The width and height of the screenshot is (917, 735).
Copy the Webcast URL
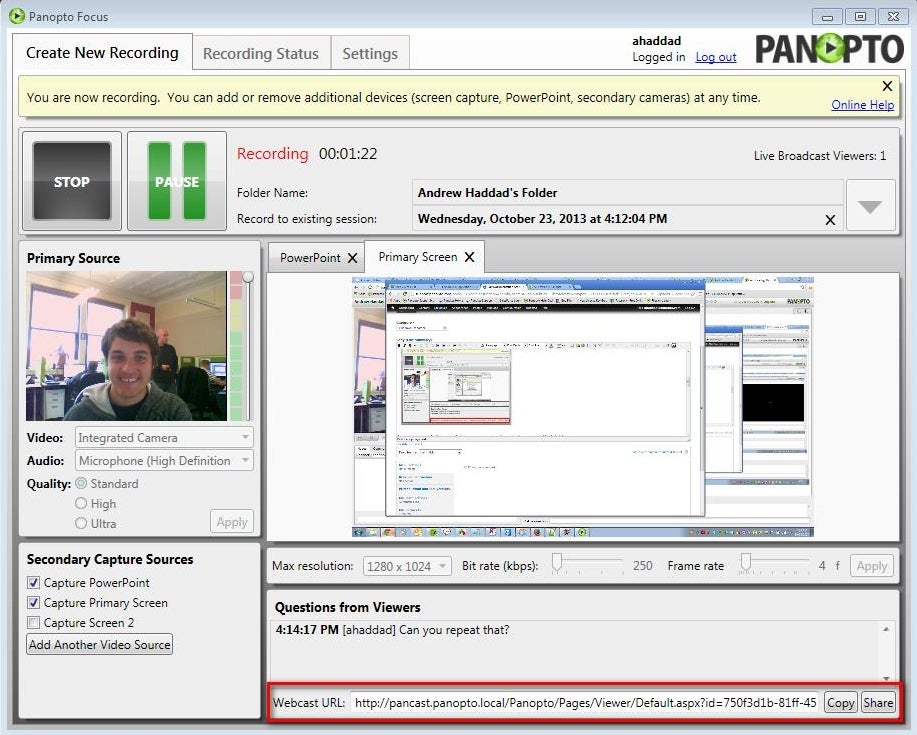point(840,703)
